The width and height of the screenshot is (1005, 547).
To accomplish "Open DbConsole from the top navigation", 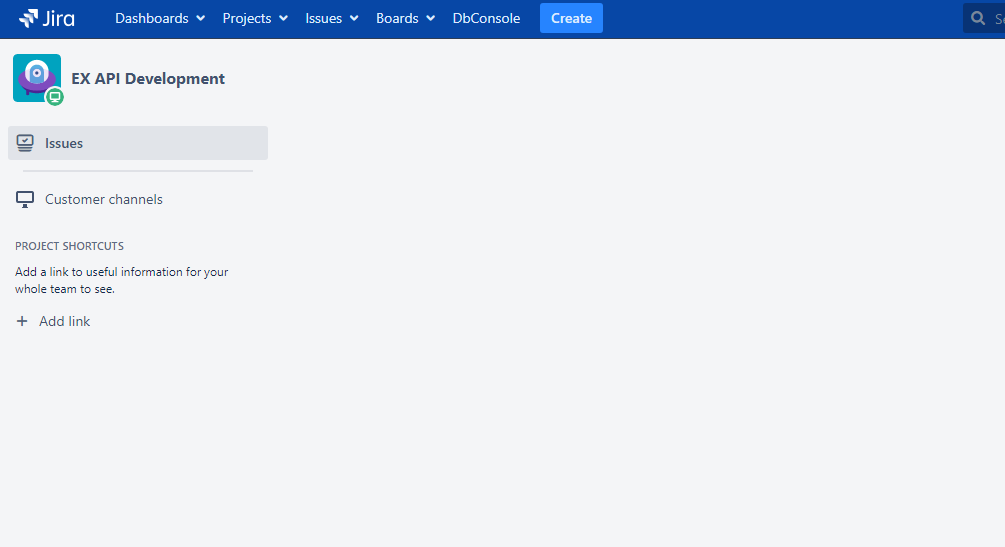I will (486, 18).
